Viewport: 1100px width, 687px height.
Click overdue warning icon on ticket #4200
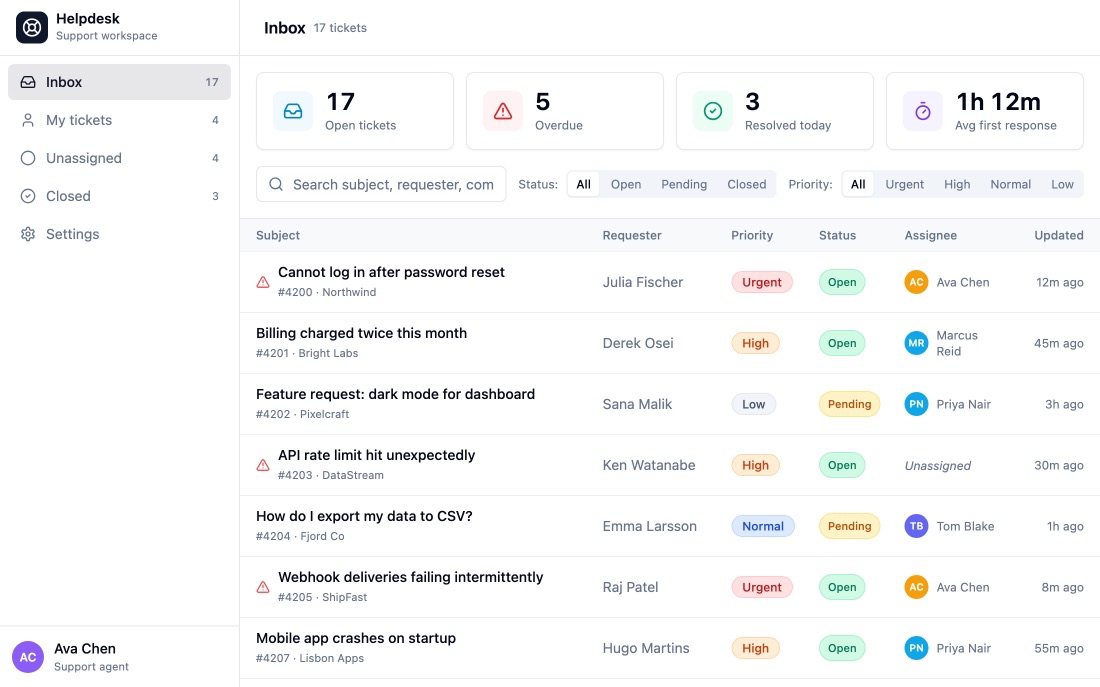point(263,282)
